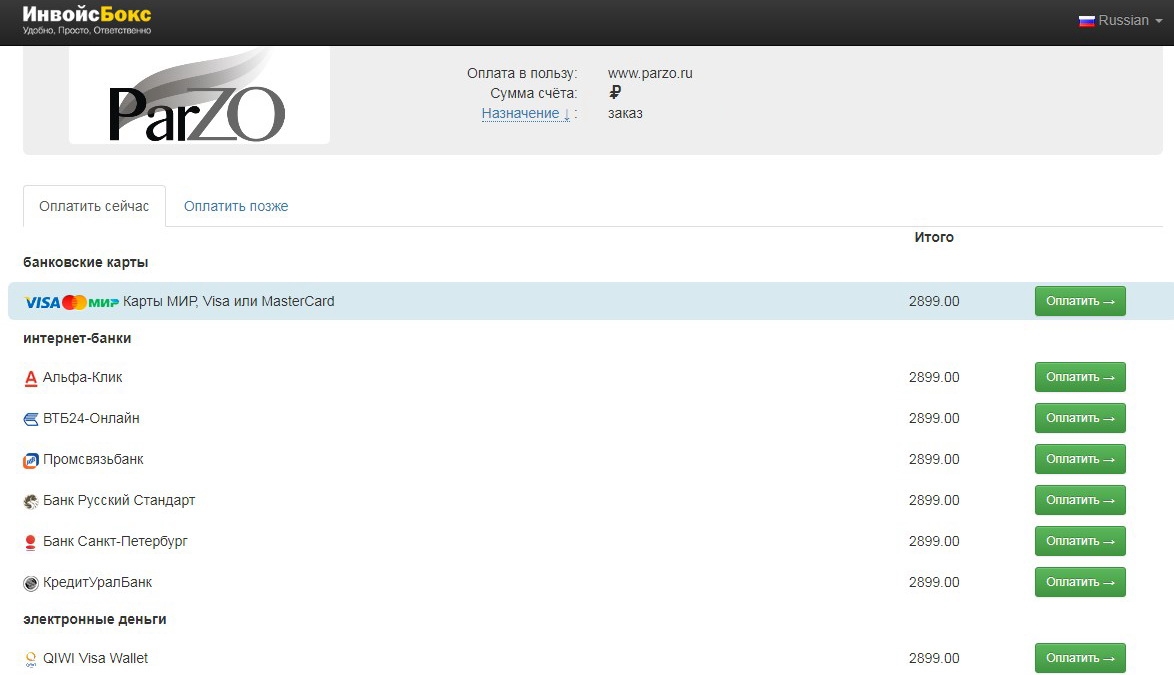This screenshot has width=1174, height=675.
Task: Click the Промсвязьбанк icon
Action: point(31,460)
